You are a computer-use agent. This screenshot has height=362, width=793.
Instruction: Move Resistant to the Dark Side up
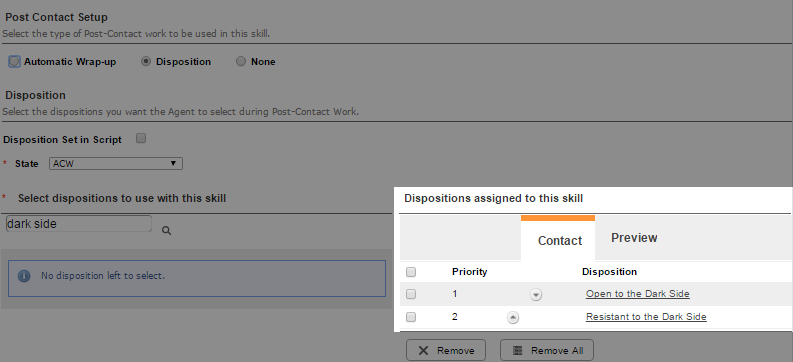pos(513,318)
